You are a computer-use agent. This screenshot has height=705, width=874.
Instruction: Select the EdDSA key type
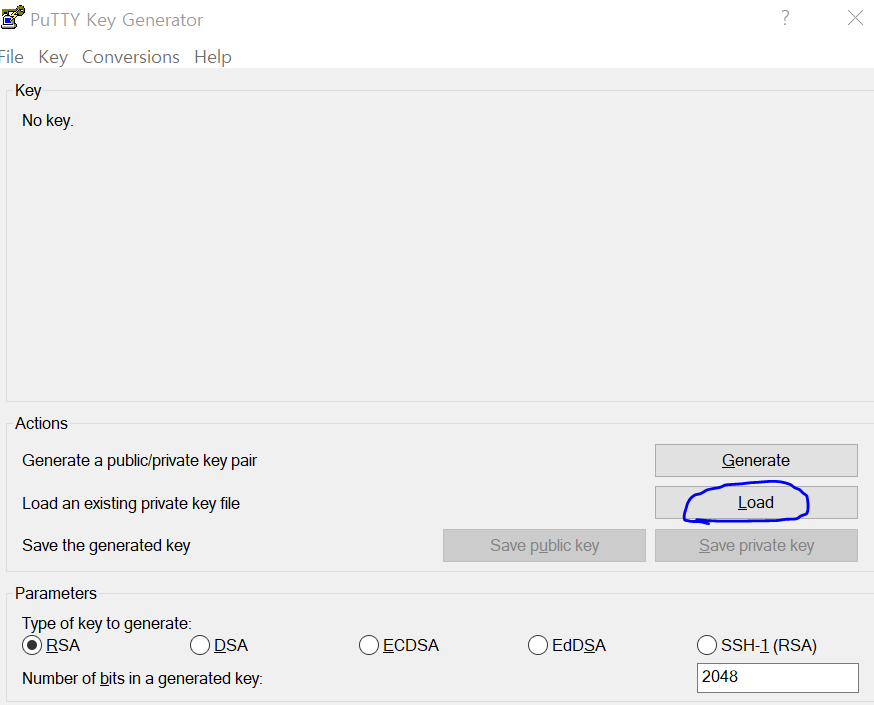567,645
